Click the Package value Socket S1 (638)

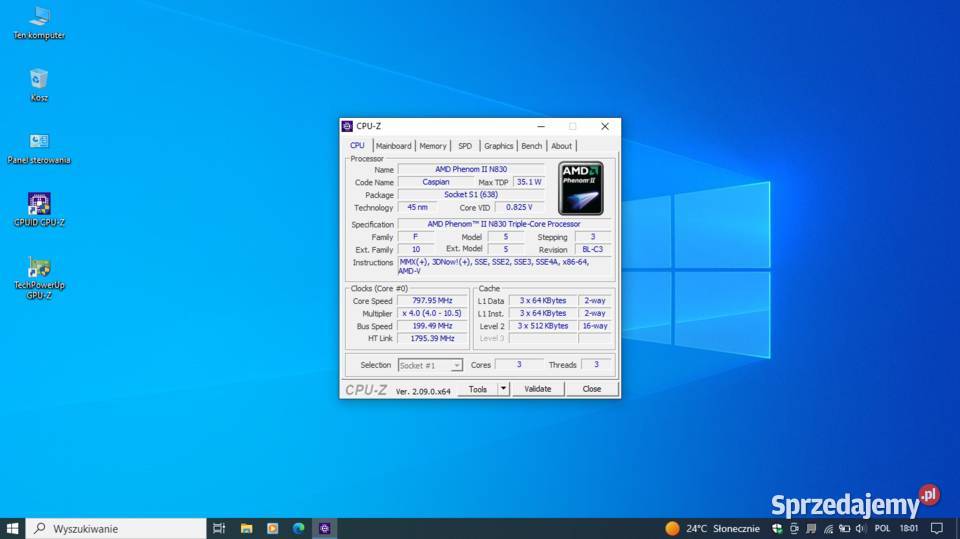[471, 195]
